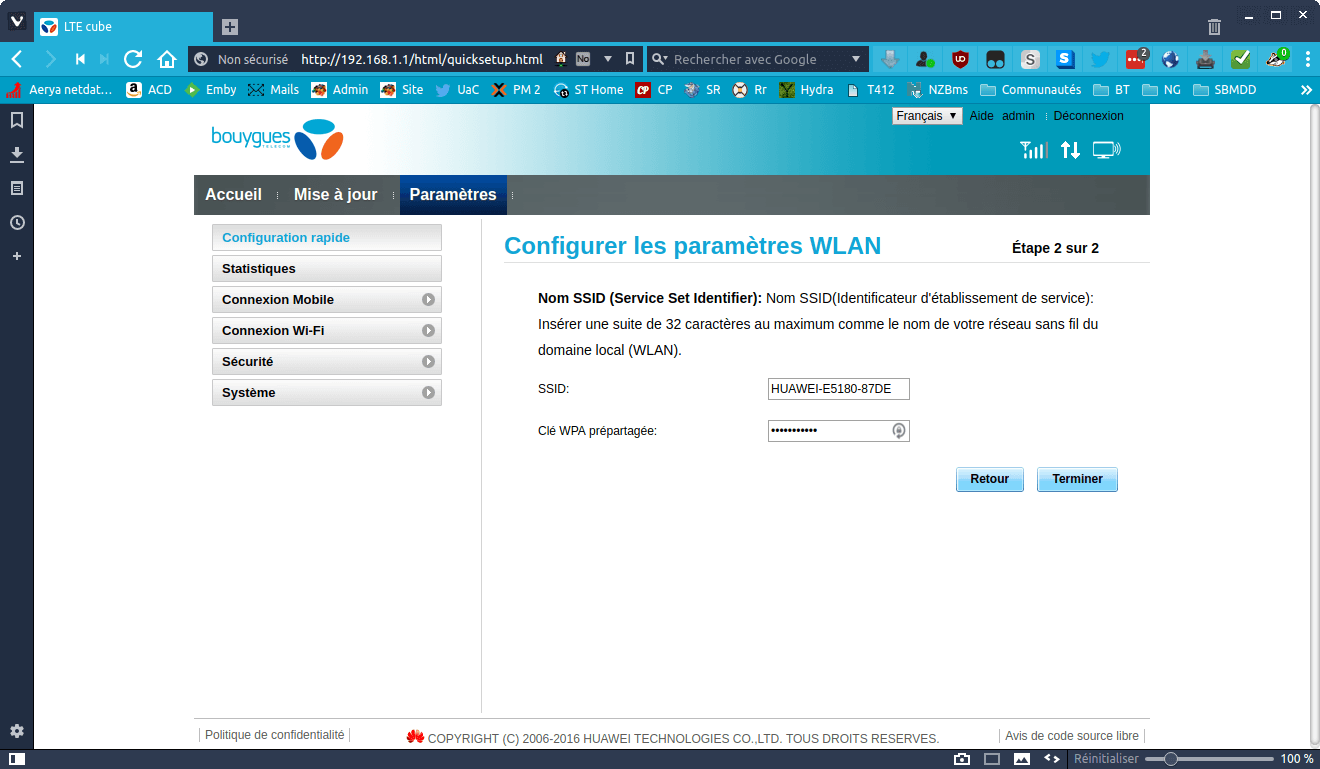Click the Wi-Fi devices status icon
Image resolution: width=1320 pixels, height=769 pixels.
(x=1106, y=150)
